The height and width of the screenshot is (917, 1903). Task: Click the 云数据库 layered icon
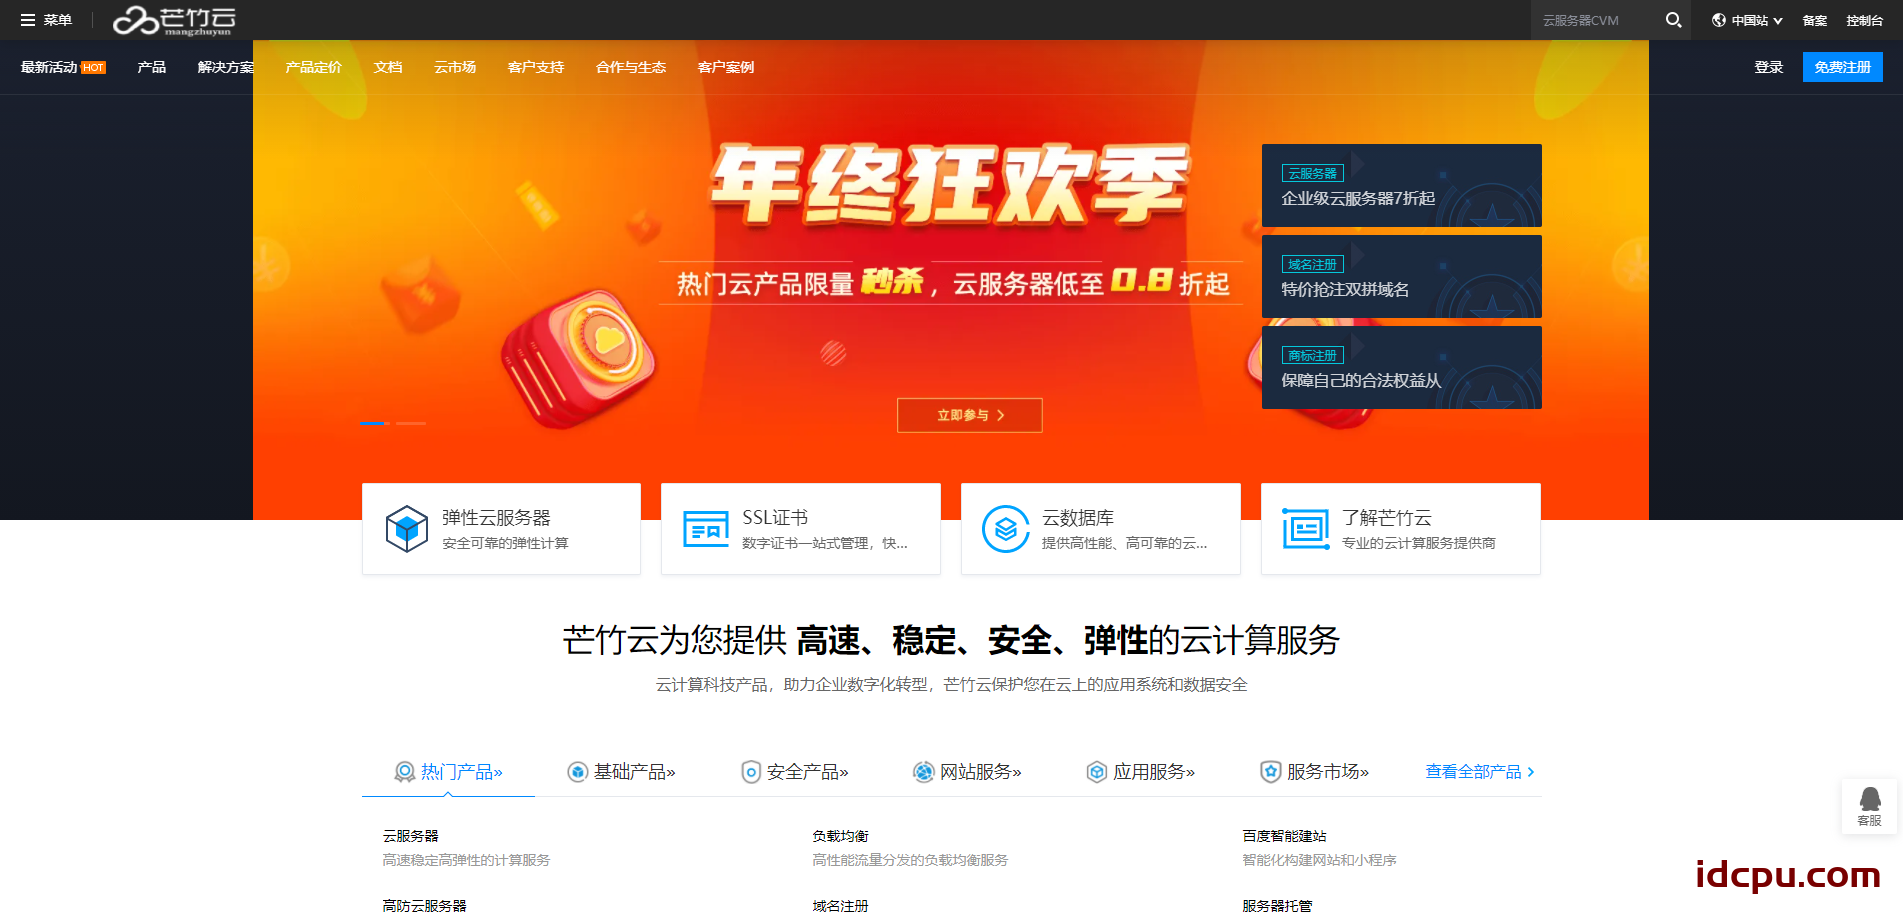[x=1006, y=528]
